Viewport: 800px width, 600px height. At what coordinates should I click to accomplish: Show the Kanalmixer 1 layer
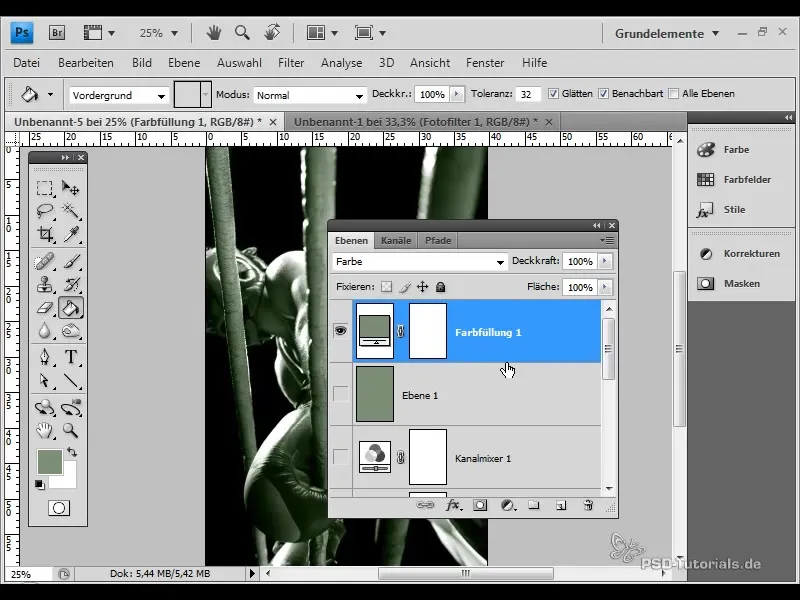[340, 457]
